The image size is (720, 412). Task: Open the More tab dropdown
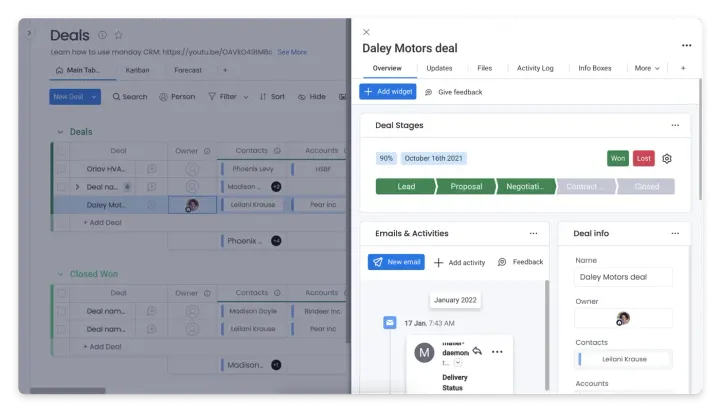coord(647,68)
